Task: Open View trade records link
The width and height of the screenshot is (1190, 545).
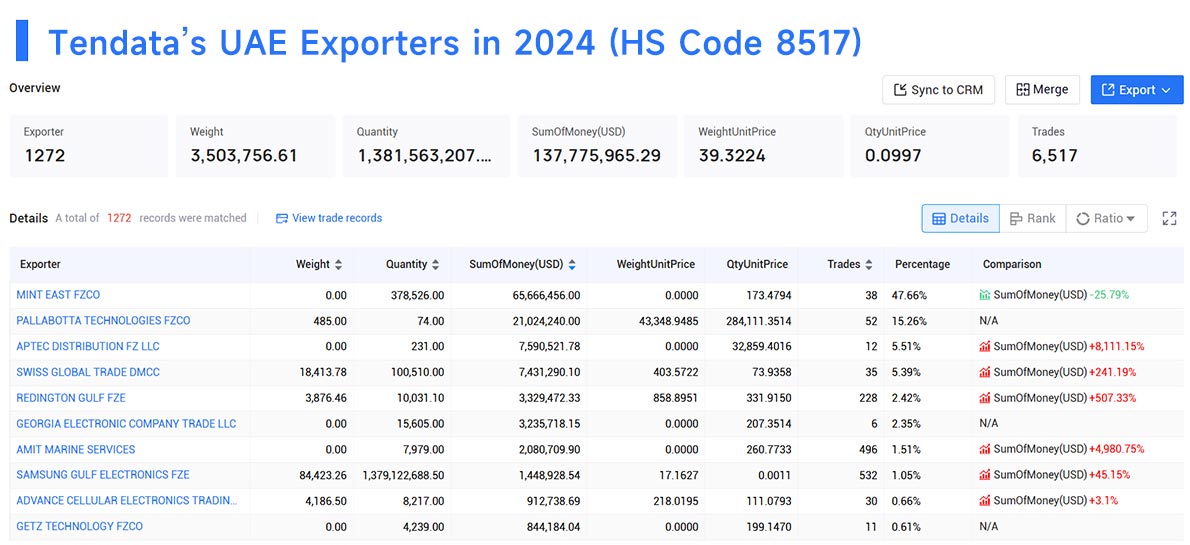Action: 329,218
